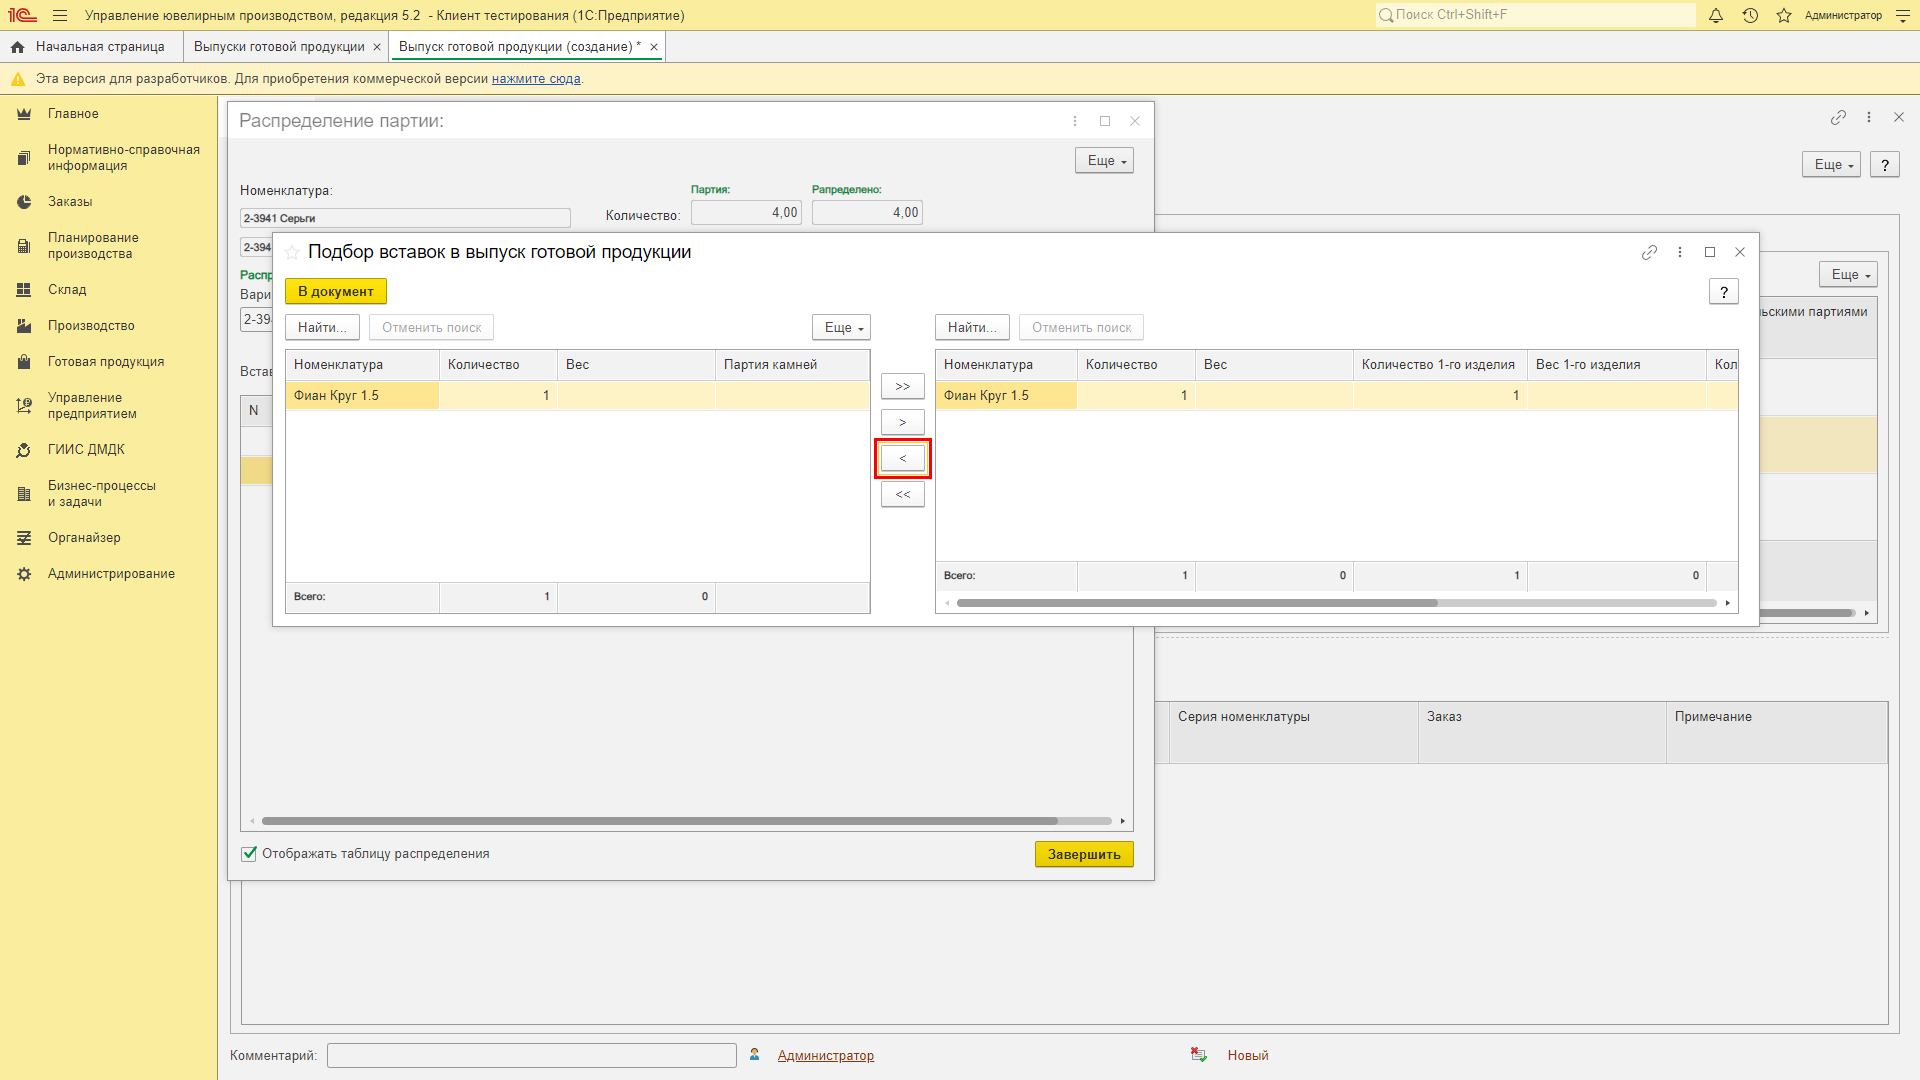Expand Еще dropdown in top-right document toolbar
The height and width of the screenshot is (1080, 1920).
point(1831,165)
